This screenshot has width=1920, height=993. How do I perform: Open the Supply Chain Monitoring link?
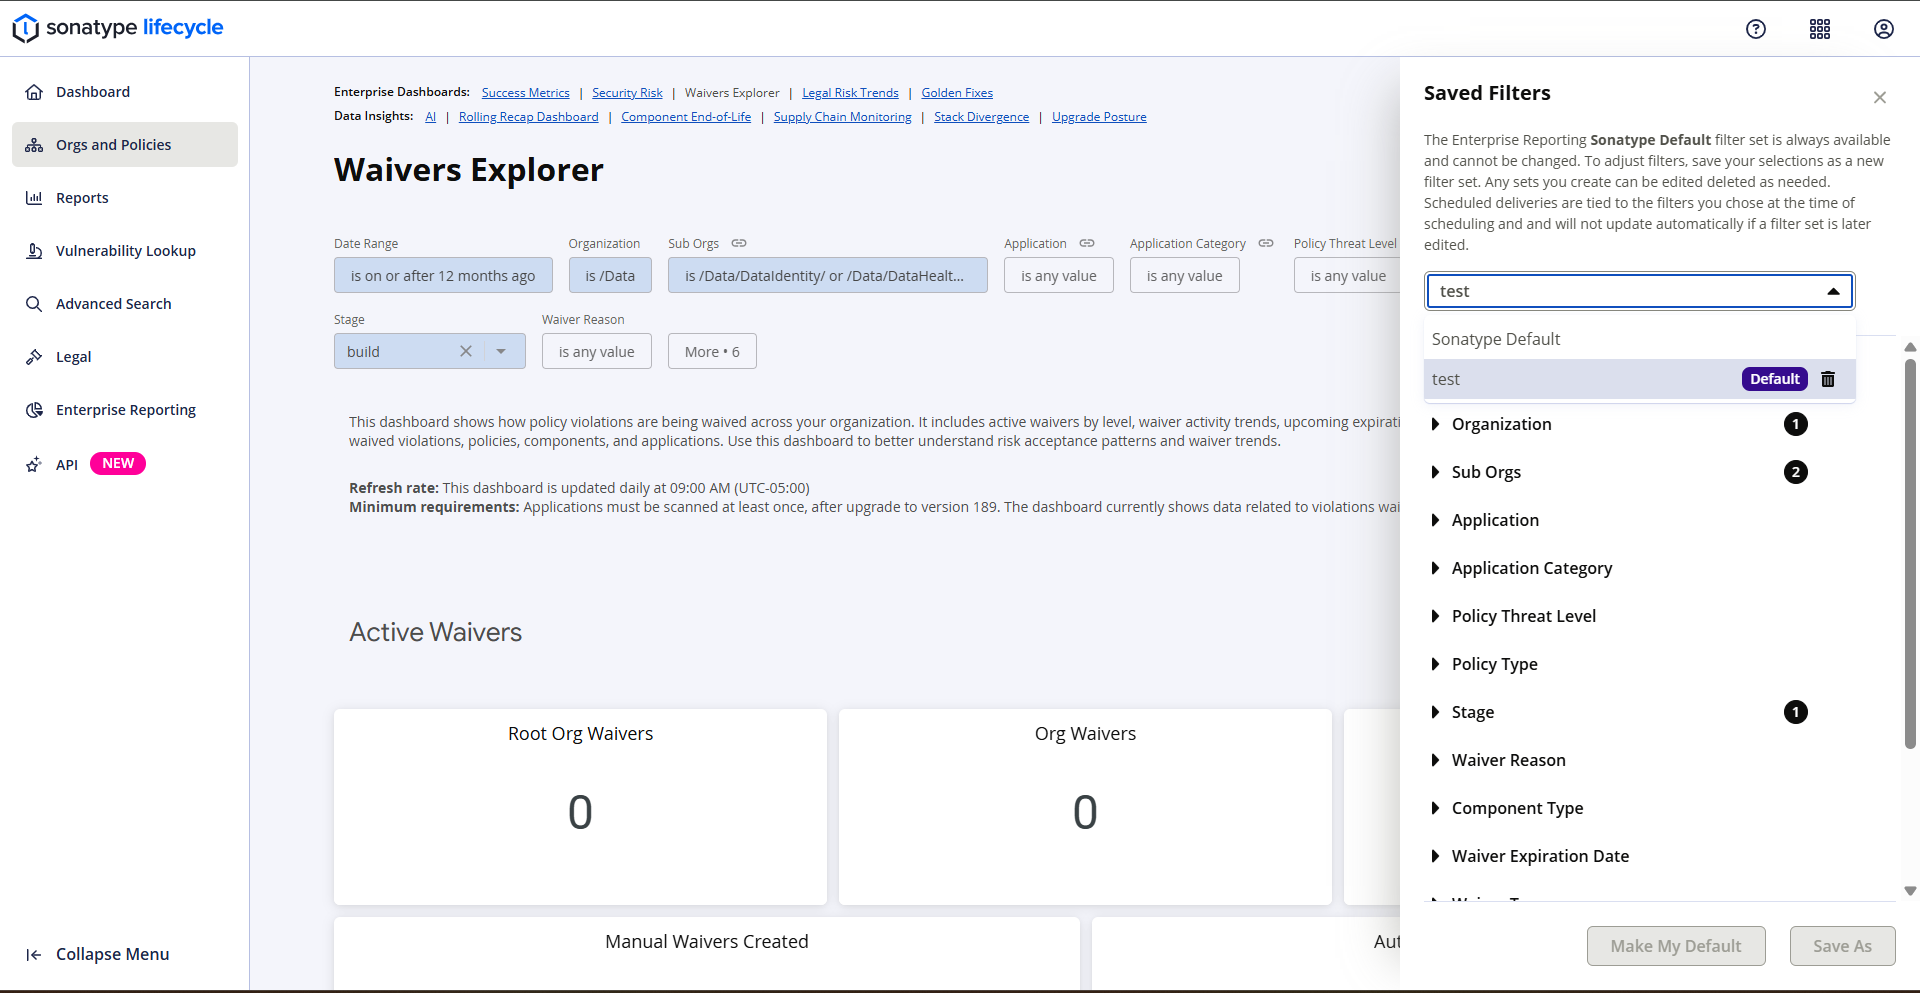tap(843, 117)
